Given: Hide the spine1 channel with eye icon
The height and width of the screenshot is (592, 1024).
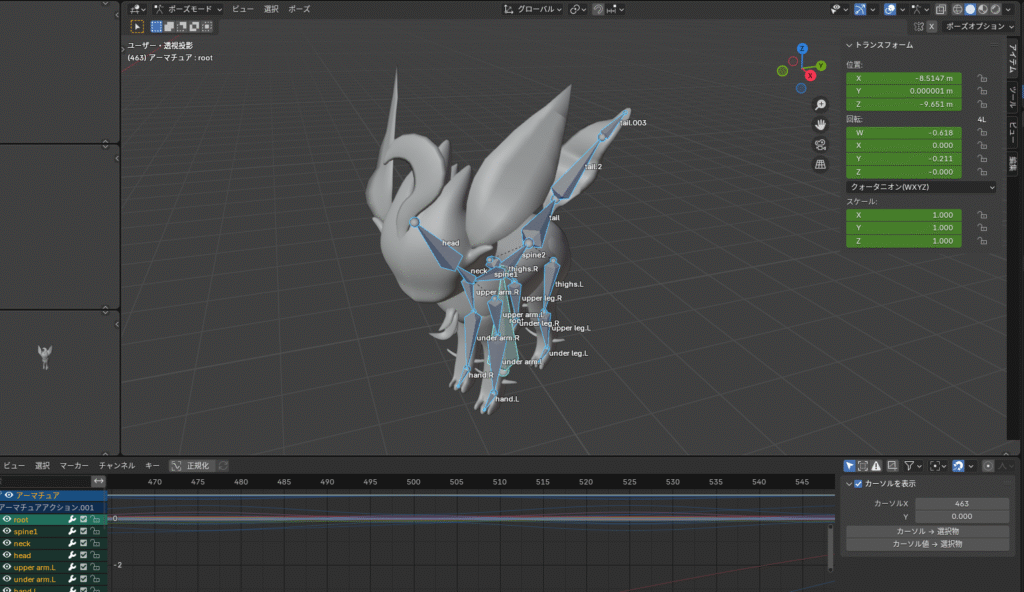Looking at the screenshot, I should pyautogui.click(x=7, y=532).
